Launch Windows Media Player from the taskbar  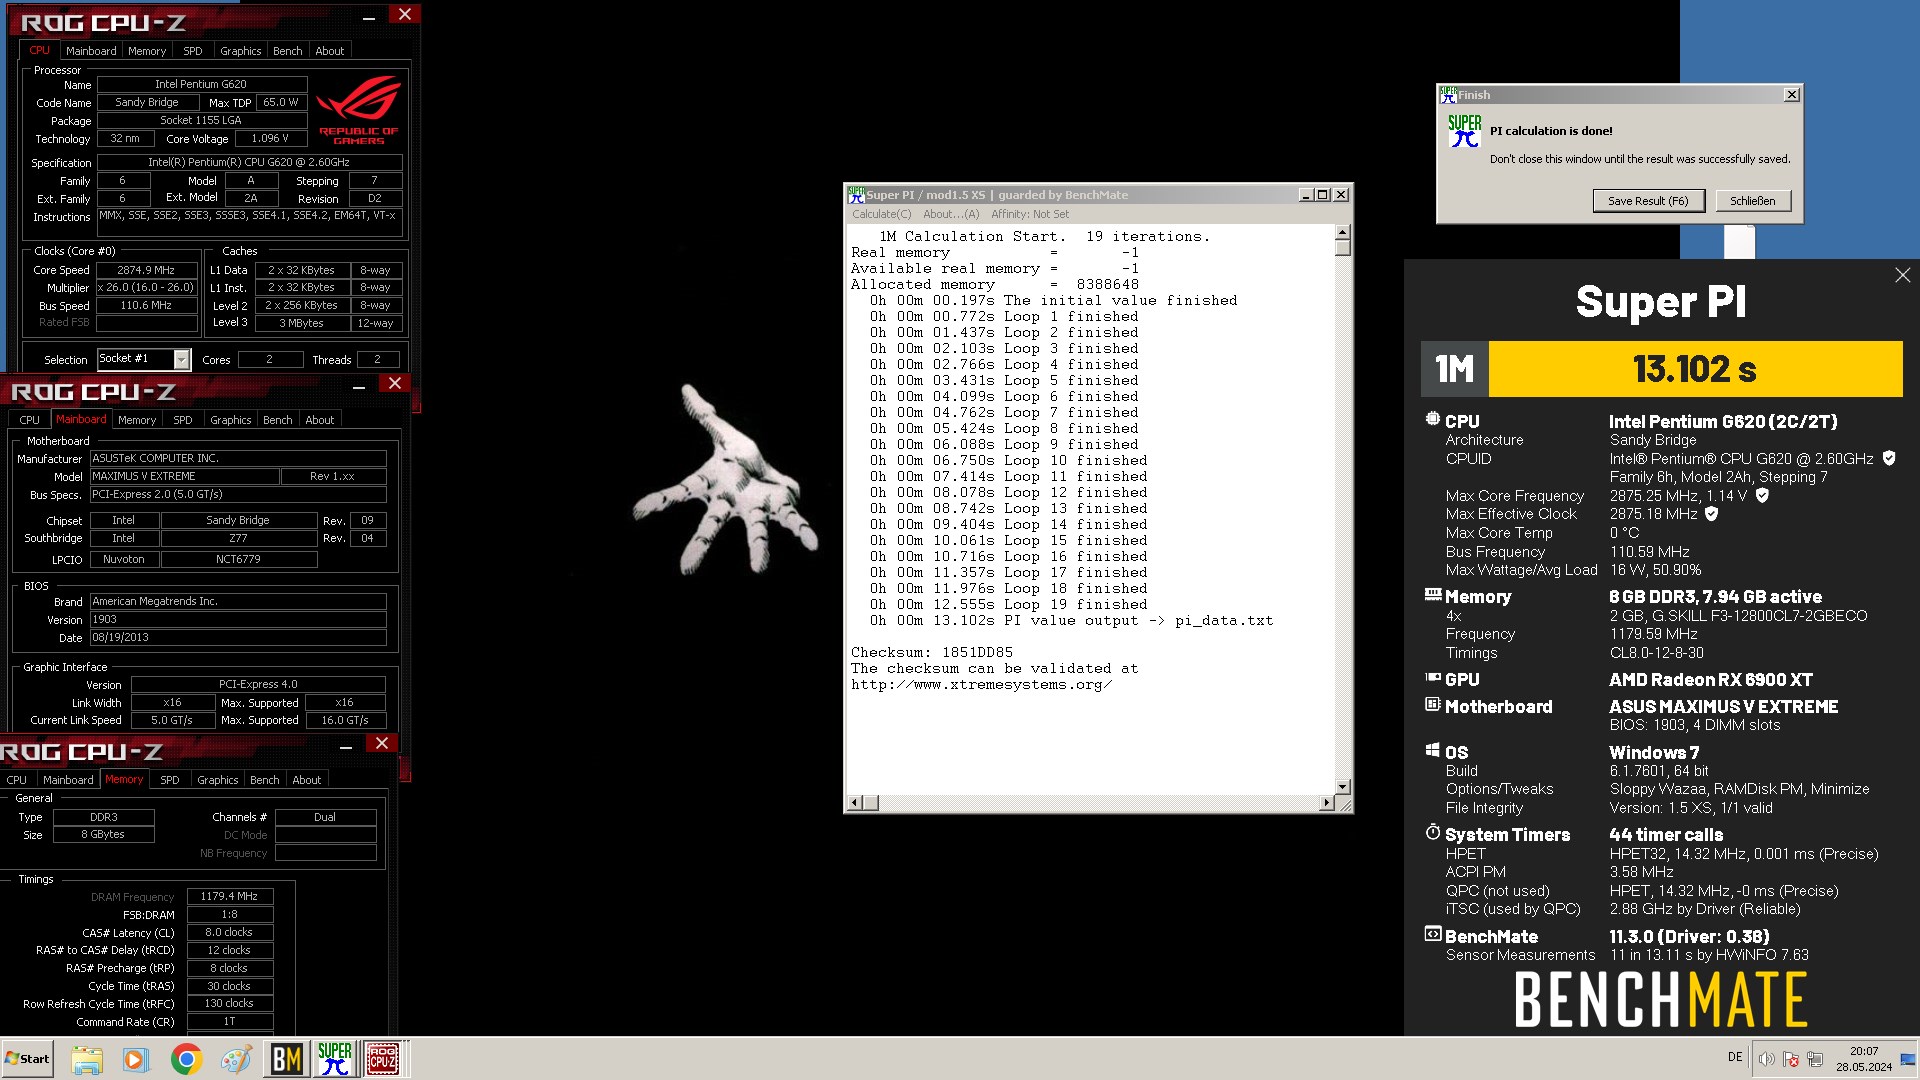tap(136, 1059)
